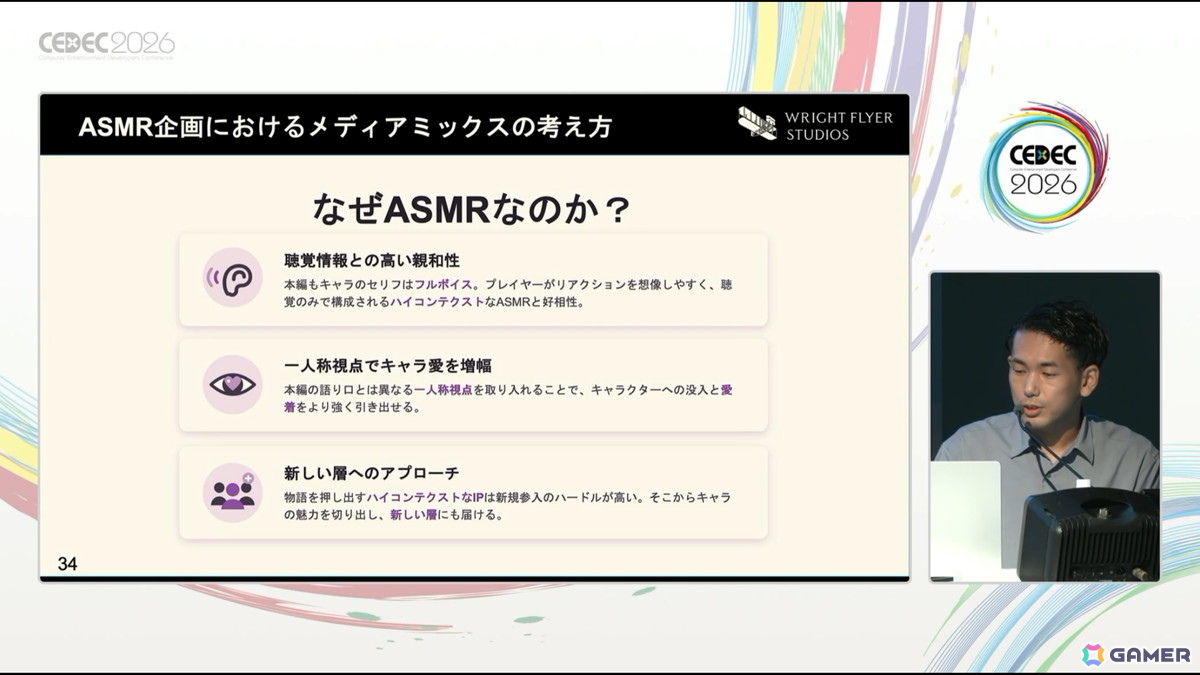Click the heading なぜASMRなのか？
The width and height of the screenshot is (1200, 675).
click(x=471, y=207)
